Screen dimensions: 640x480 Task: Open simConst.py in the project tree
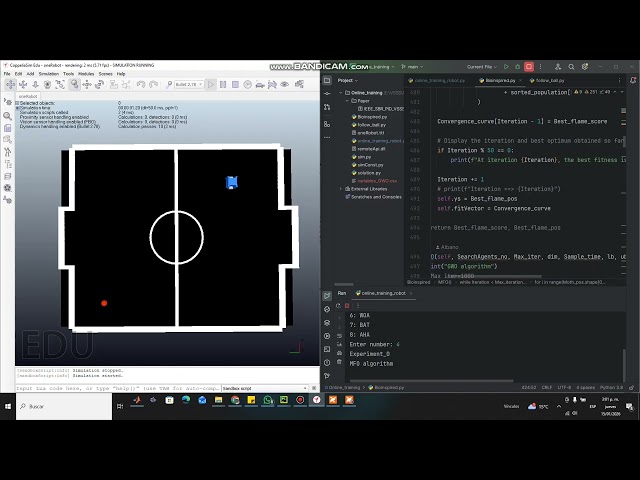(x=367, y=164)
